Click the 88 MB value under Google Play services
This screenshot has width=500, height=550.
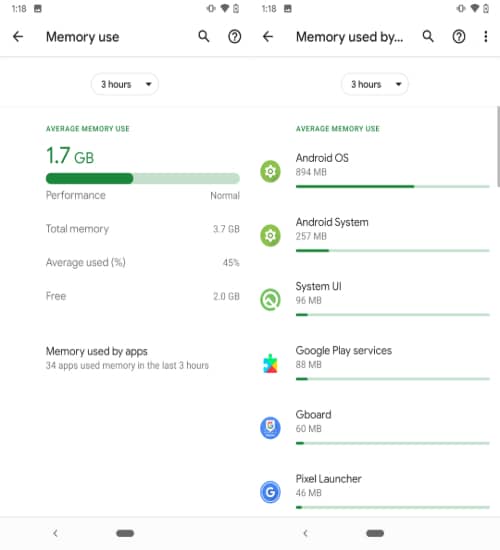tap(308, 364)
